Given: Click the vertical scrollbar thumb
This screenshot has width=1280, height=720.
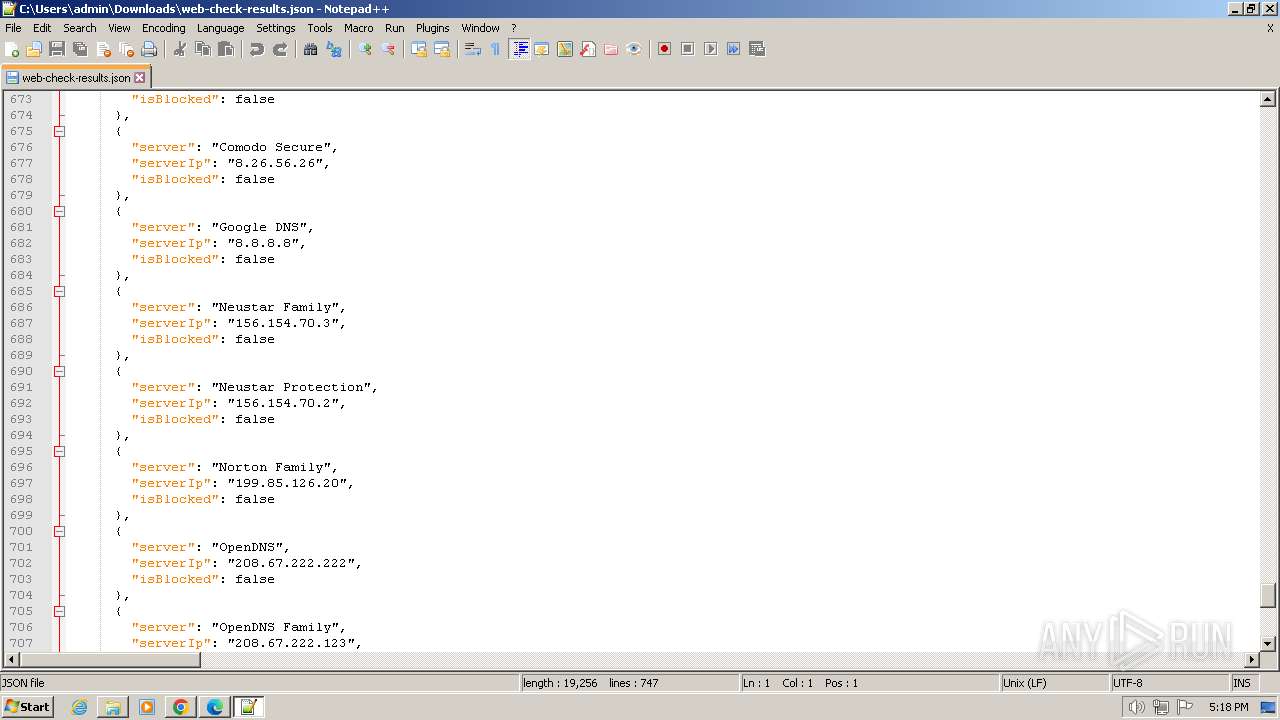Looking at the screenshot, I should (x=1267, y=595).
